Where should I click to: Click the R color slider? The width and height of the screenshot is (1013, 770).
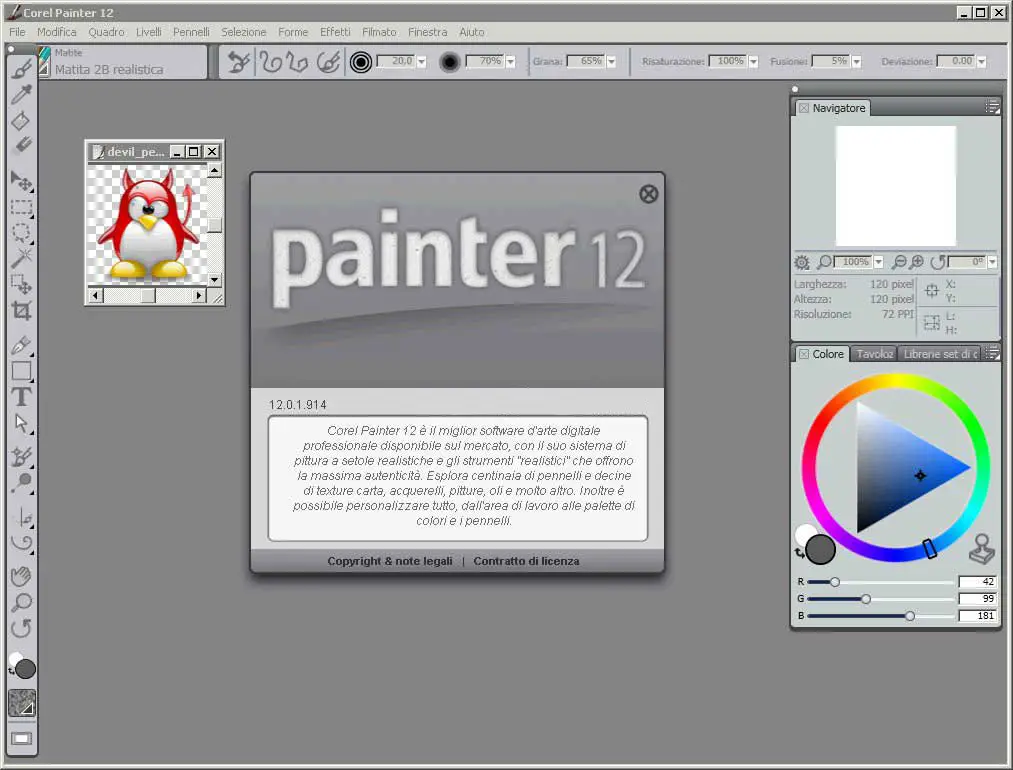pos(881,582)
